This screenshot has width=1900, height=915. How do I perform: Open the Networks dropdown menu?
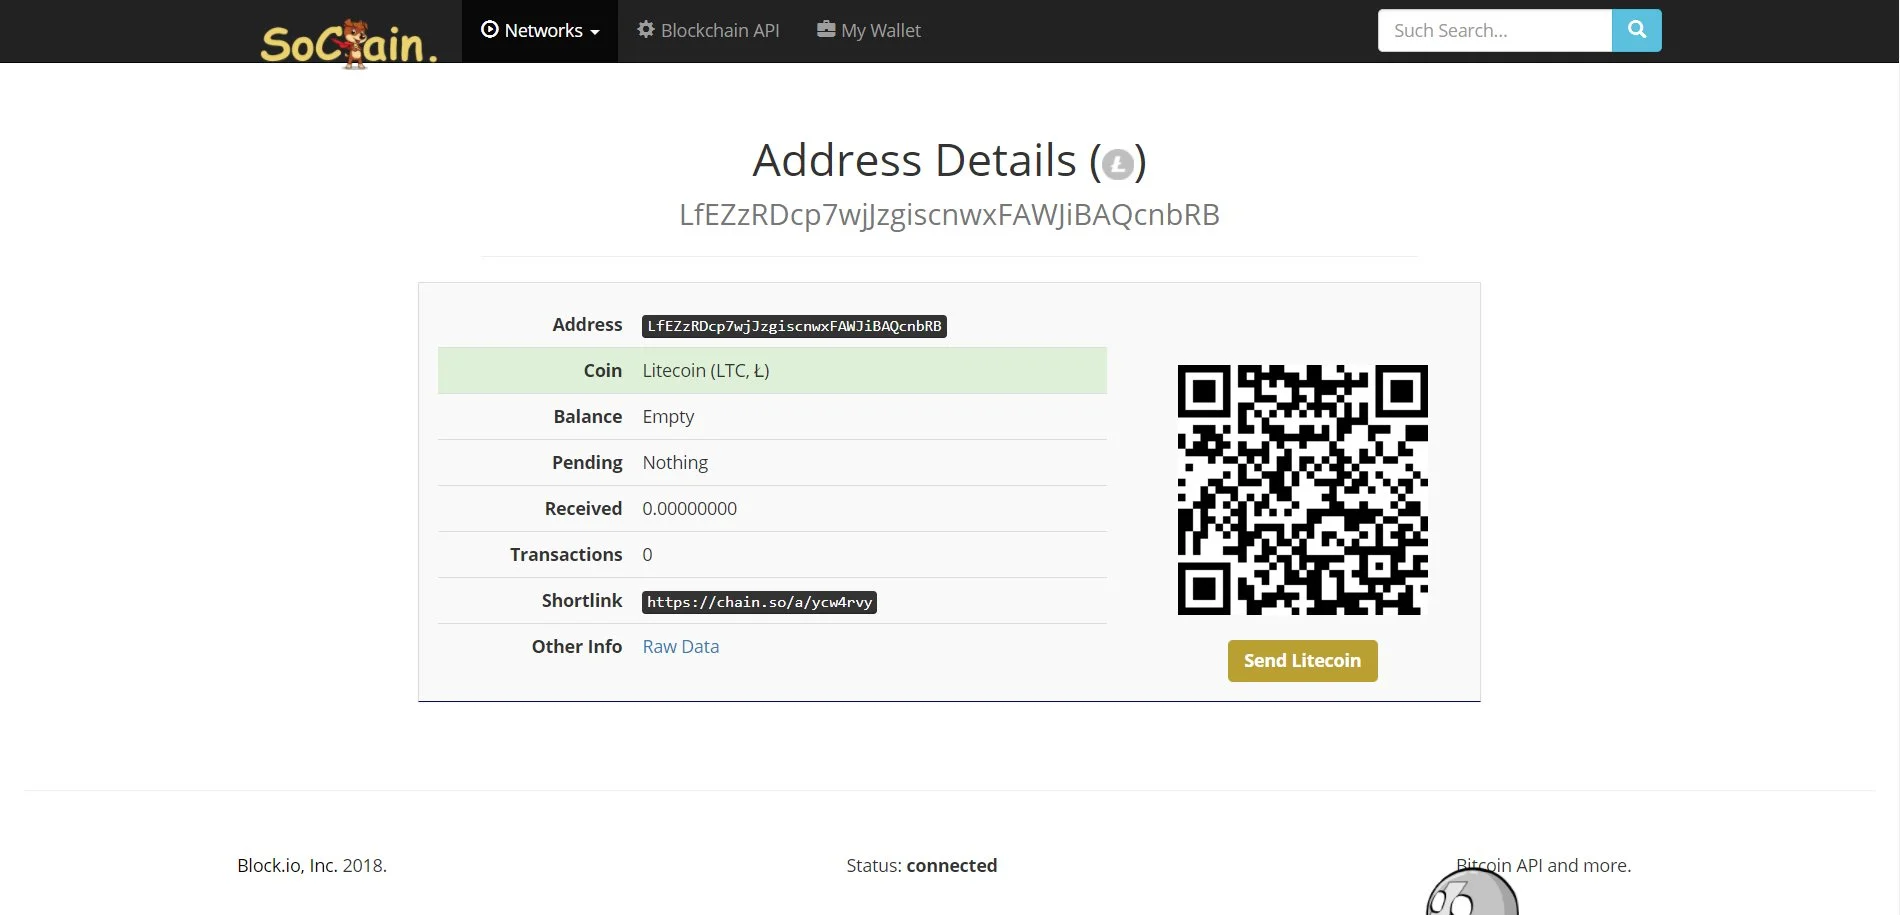click(540, 31)
